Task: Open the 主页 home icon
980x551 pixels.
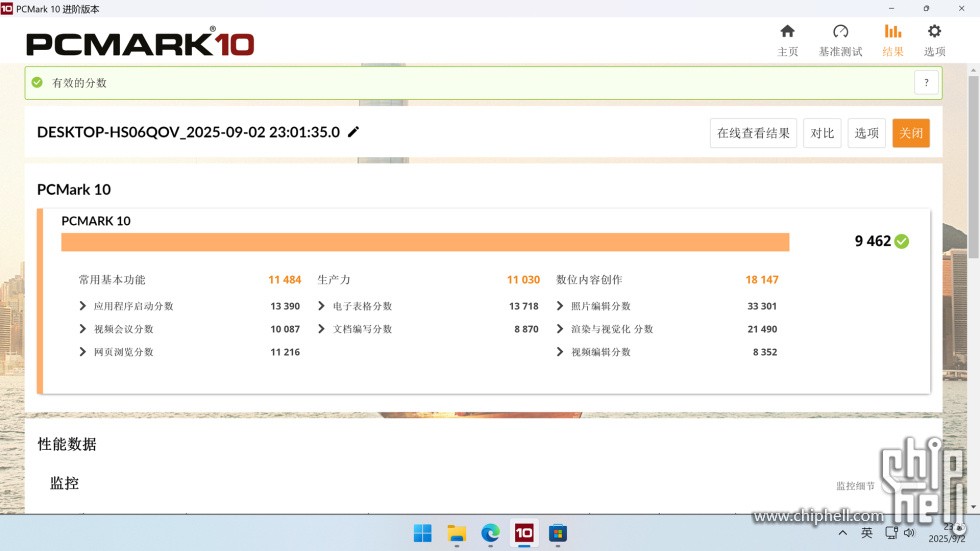Action: coord(787,32)
